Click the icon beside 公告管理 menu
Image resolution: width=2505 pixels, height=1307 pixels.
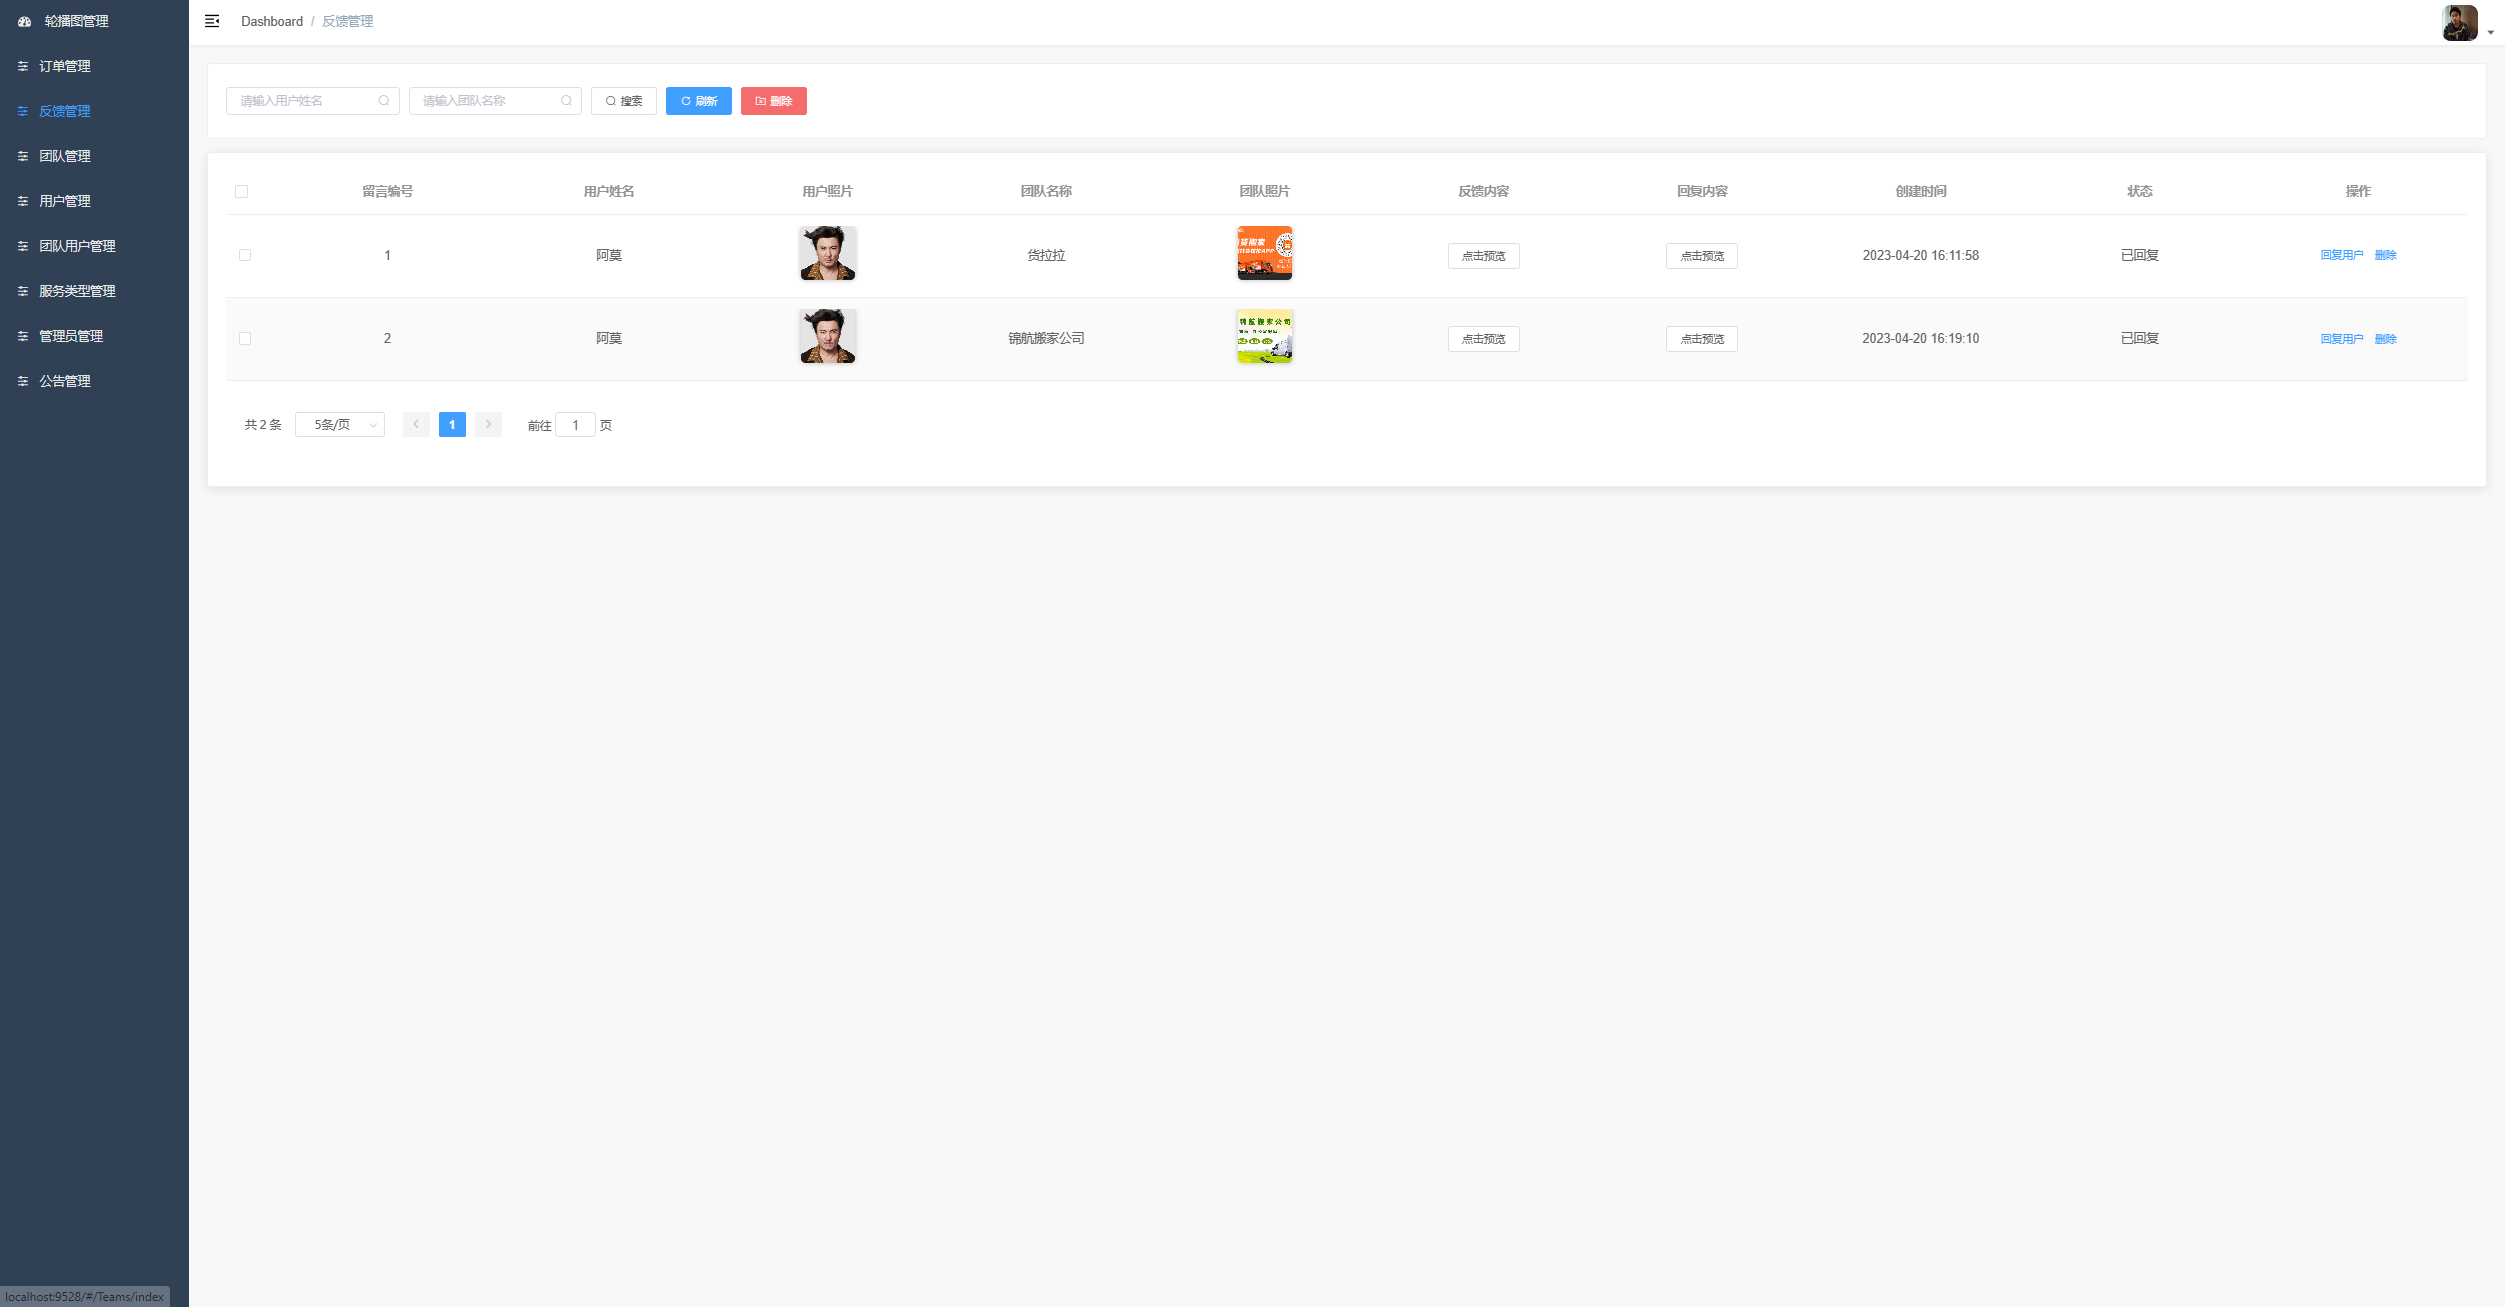23,381
